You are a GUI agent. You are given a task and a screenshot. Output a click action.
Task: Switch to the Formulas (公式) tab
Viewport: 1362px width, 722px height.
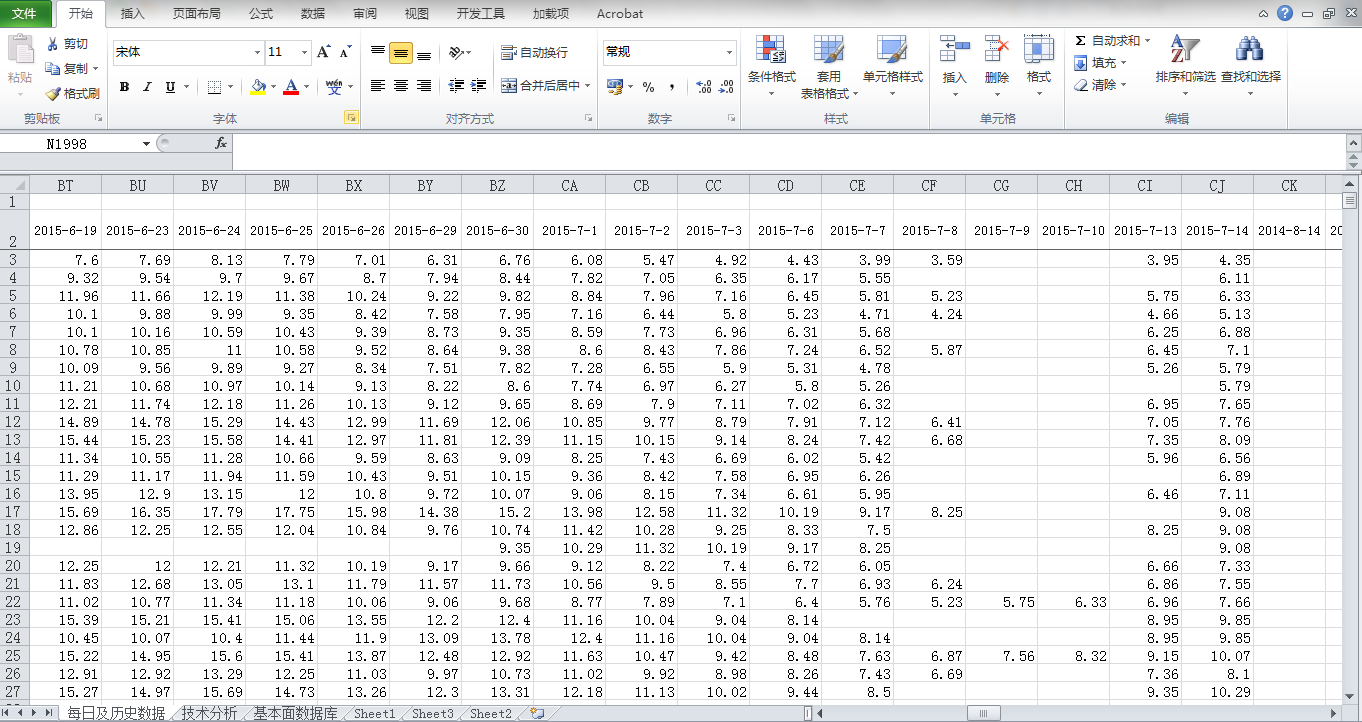coord(261,14)
